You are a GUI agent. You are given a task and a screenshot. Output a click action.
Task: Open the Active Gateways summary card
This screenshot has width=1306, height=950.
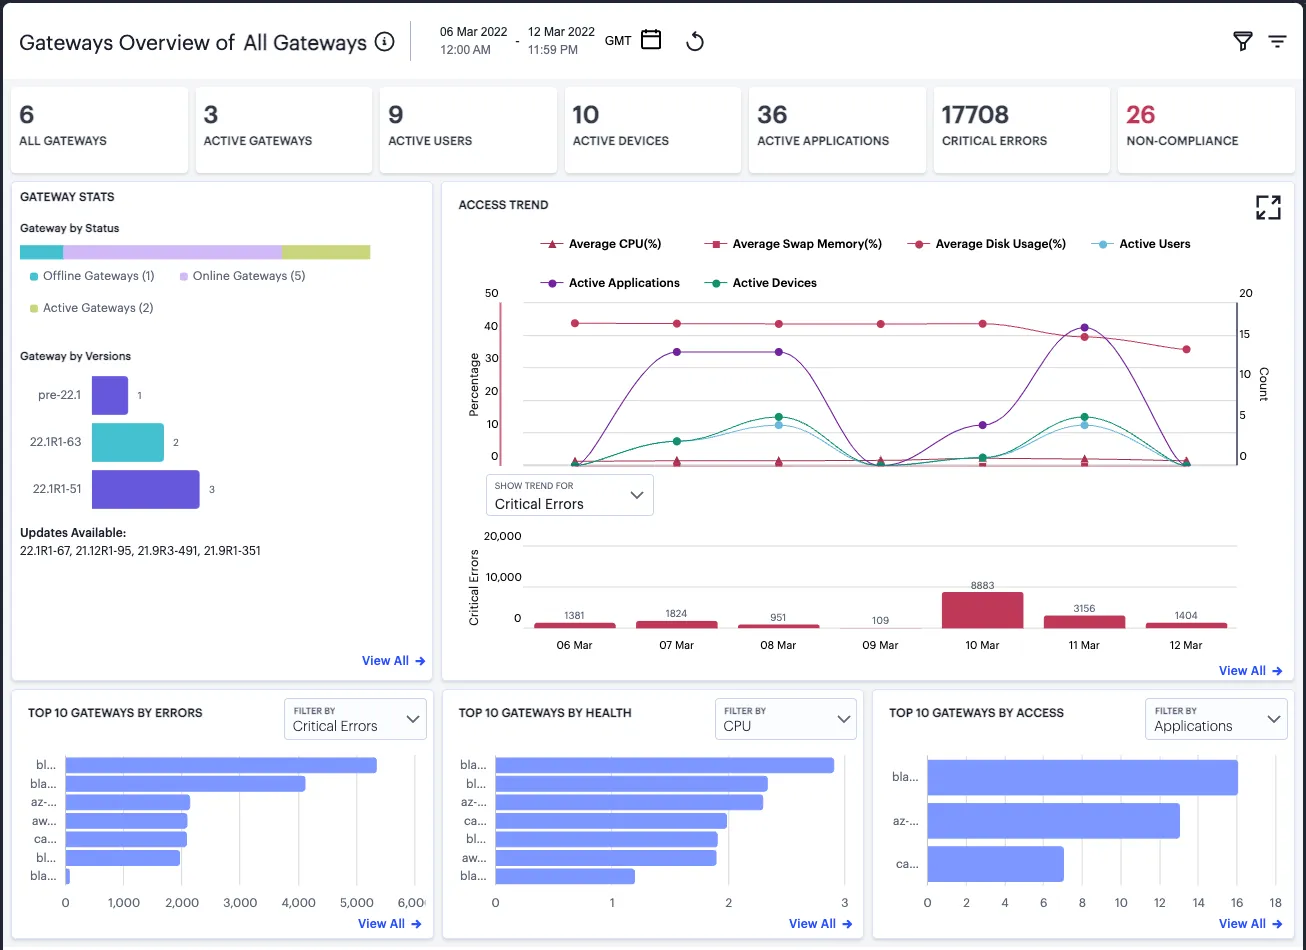284,130
